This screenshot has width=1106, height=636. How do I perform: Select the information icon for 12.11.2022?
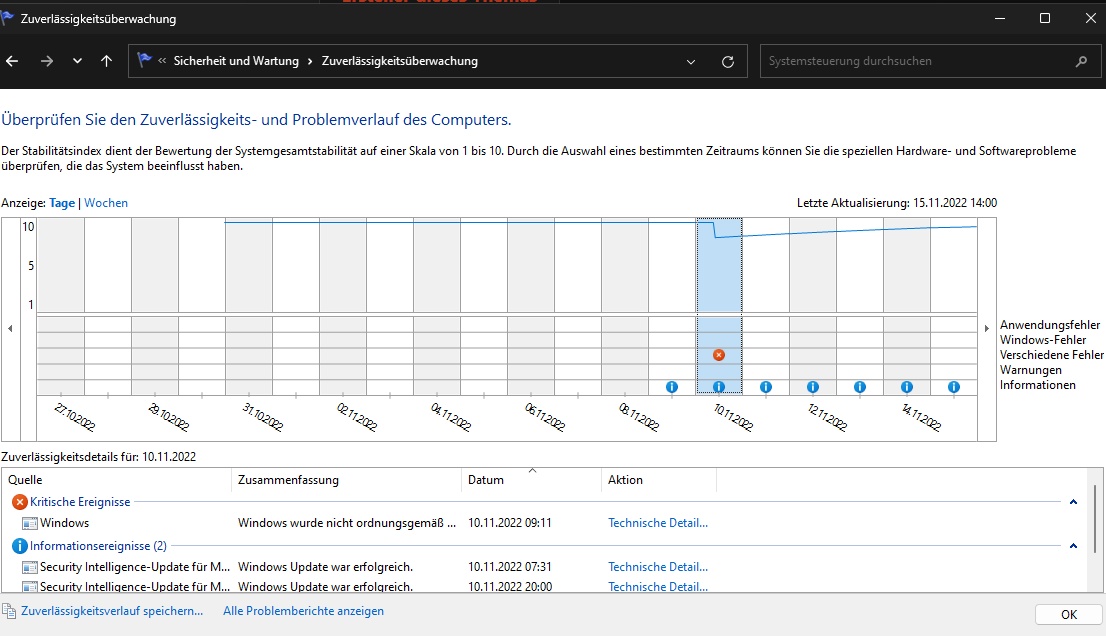click(x=813, y=387)
